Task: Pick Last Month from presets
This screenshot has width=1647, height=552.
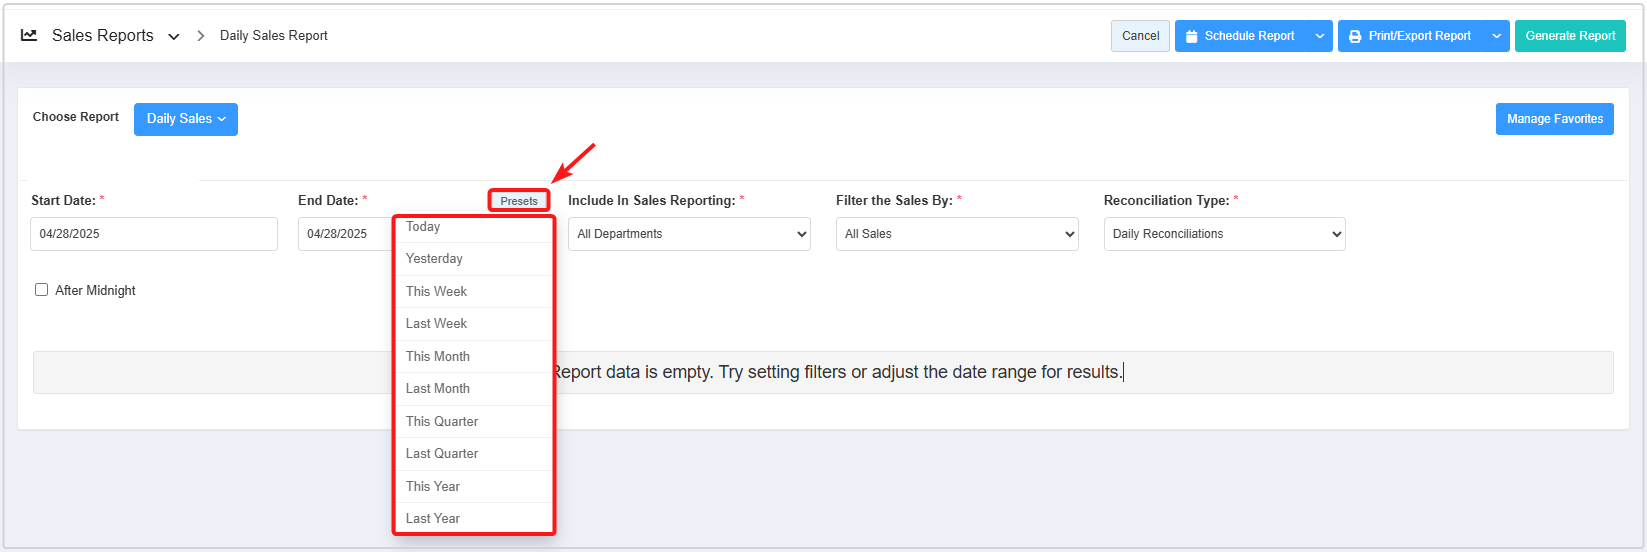Action: [x=437, y=389]
